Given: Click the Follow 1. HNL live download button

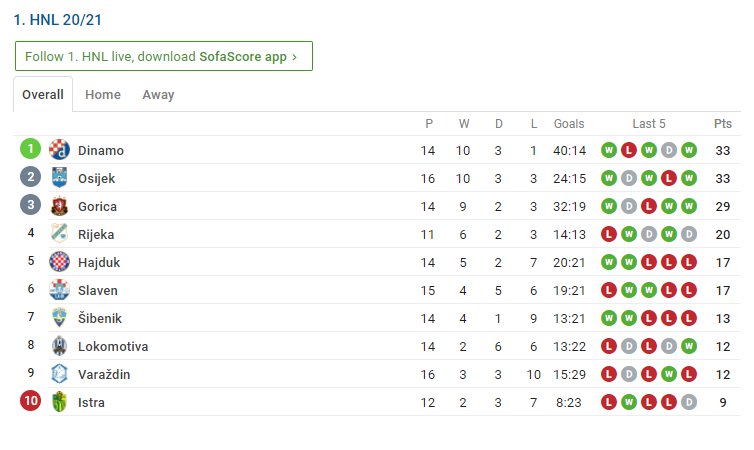Looking at the screenshot, I should pyautogui.click(x=164, y=57).
